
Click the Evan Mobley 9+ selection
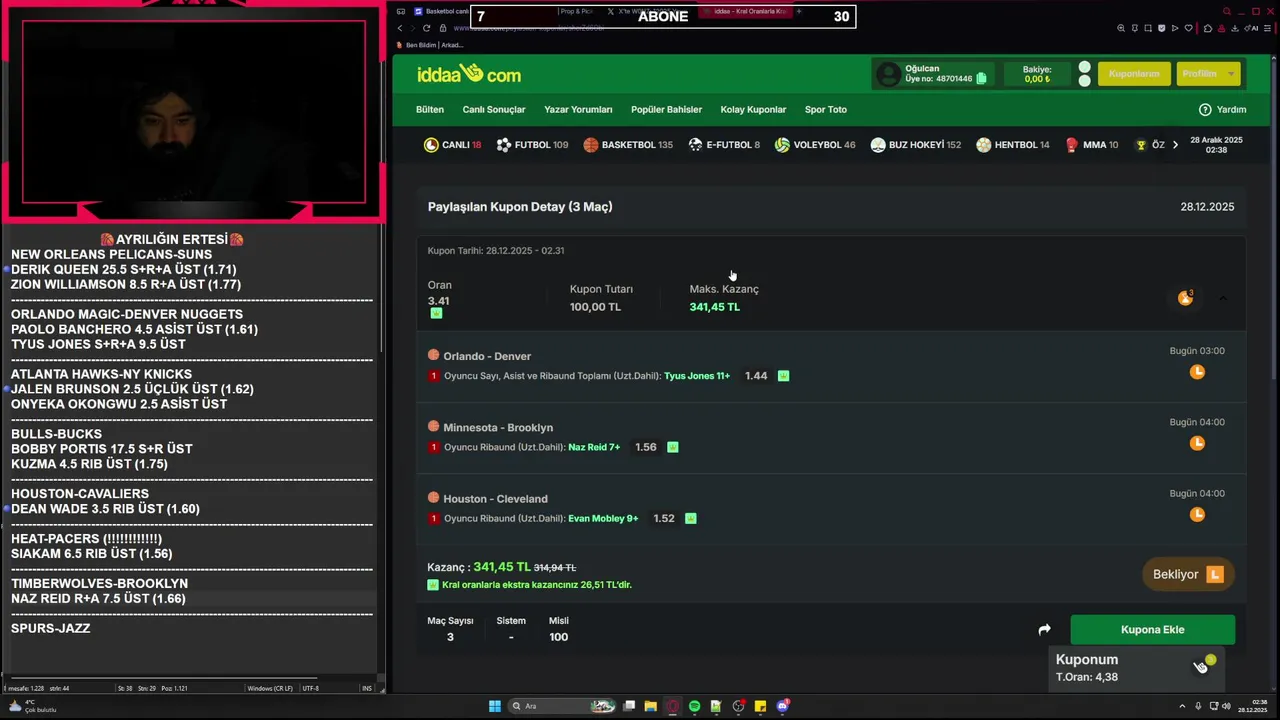(x=603, y=519)
